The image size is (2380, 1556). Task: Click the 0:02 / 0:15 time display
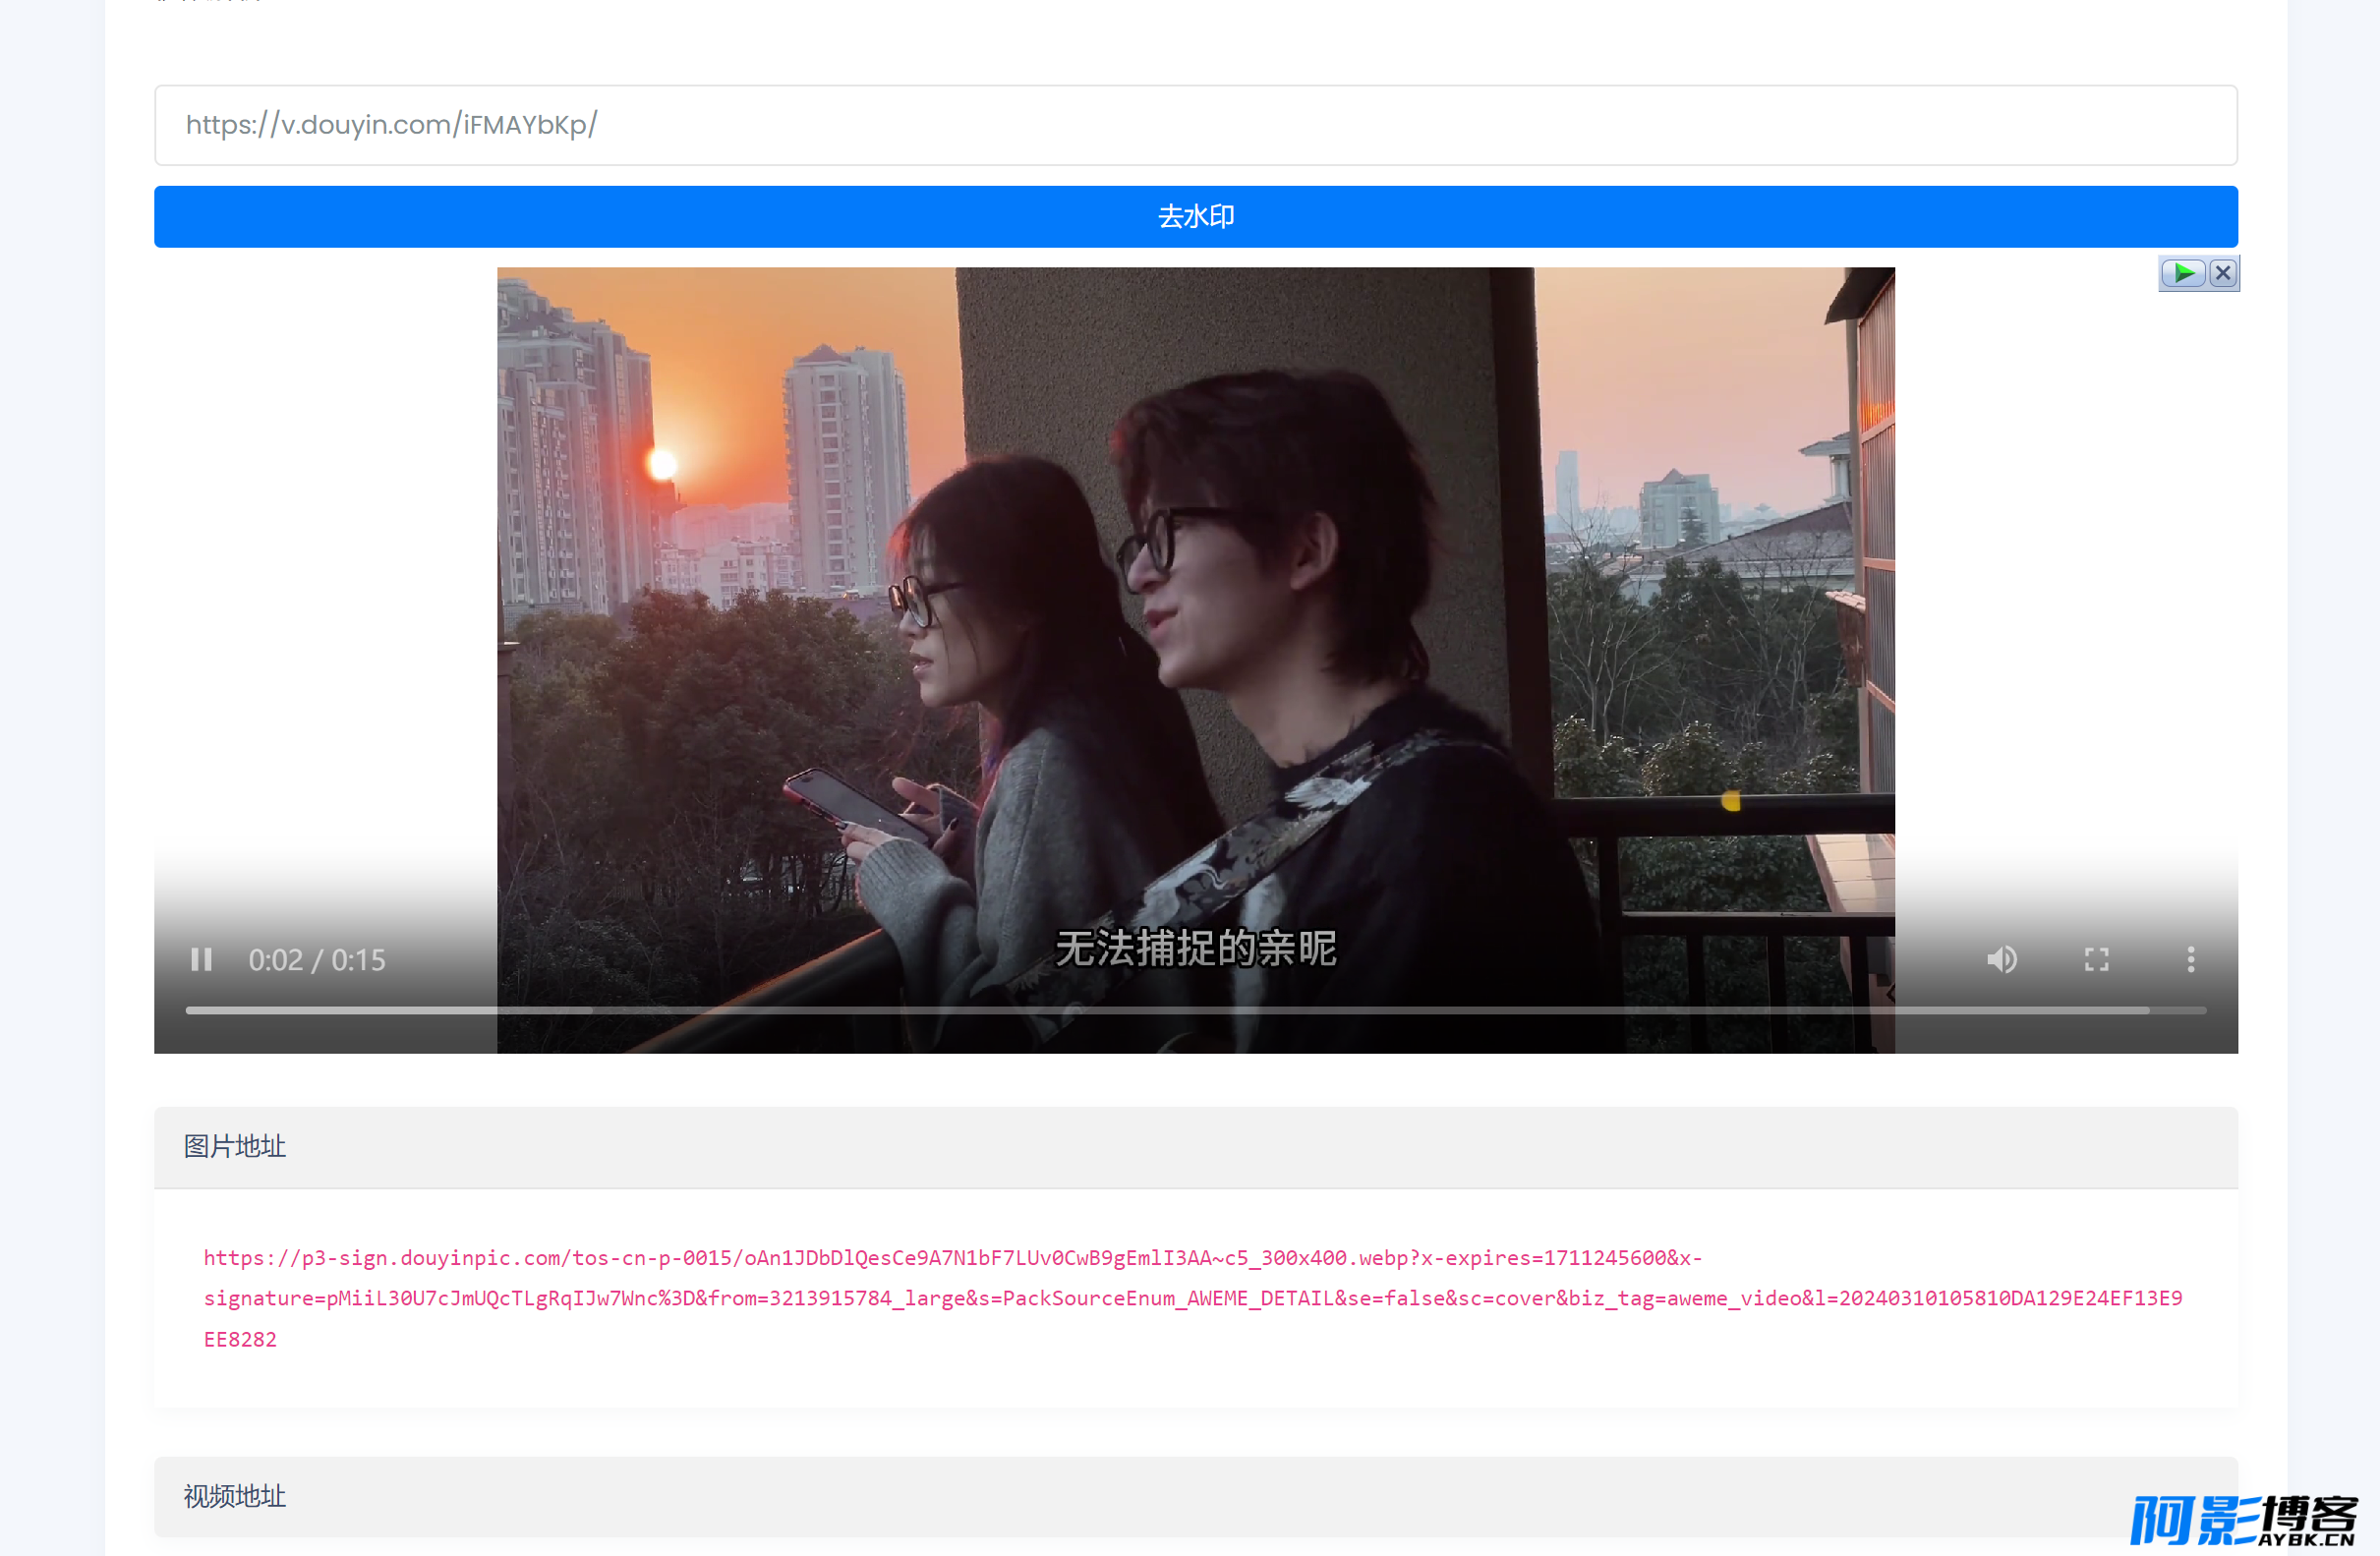click(317, 960)
